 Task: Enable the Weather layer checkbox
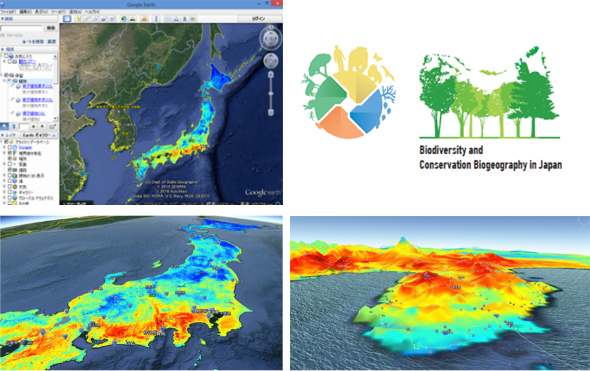coord(10,187)
